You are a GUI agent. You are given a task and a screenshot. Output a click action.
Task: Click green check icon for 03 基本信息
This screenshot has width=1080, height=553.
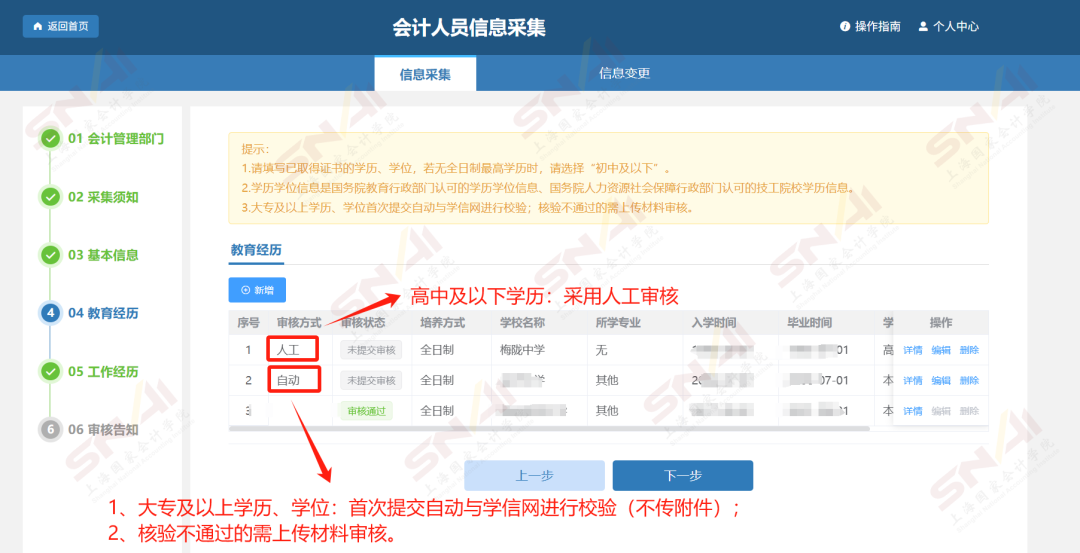[x=50, y=255]
